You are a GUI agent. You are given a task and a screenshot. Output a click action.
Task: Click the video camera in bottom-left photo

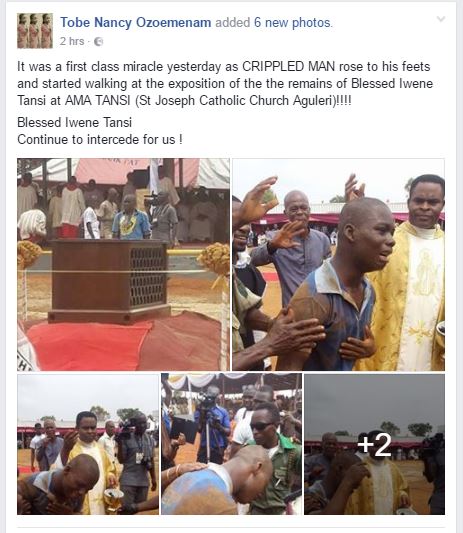[126, 429]
